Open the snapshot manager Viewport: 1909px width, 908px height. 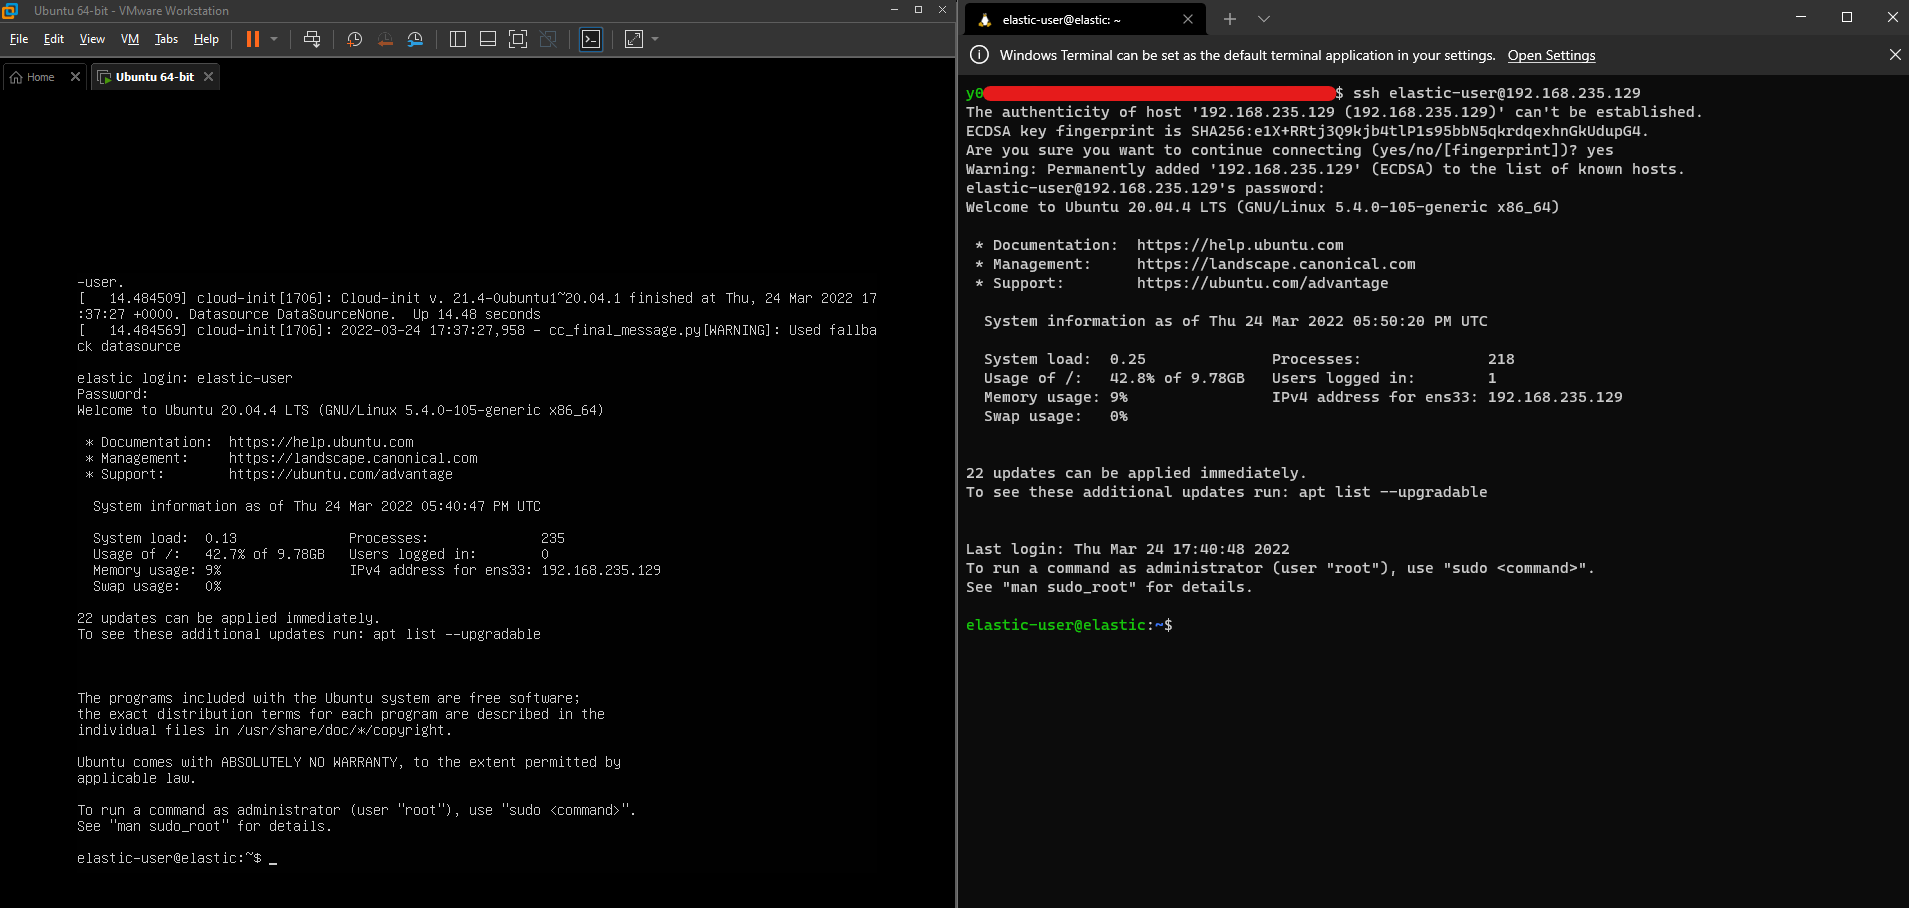(x=415, y=39)
